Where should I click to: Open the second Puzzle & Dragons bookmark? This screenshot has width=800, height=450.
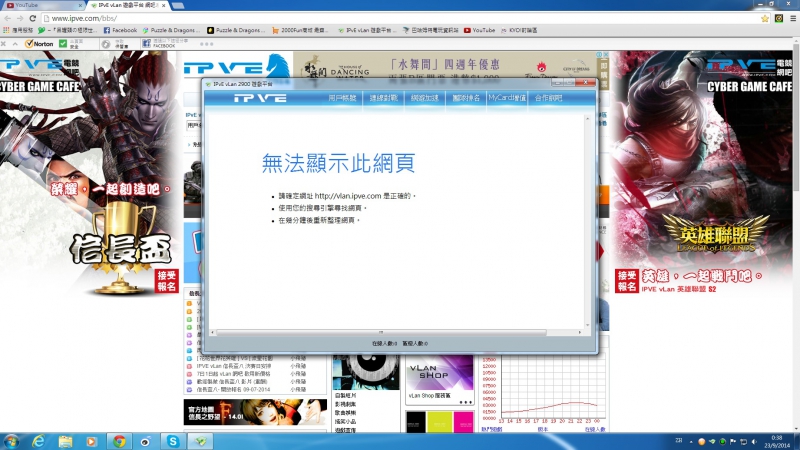click(236, 31)
